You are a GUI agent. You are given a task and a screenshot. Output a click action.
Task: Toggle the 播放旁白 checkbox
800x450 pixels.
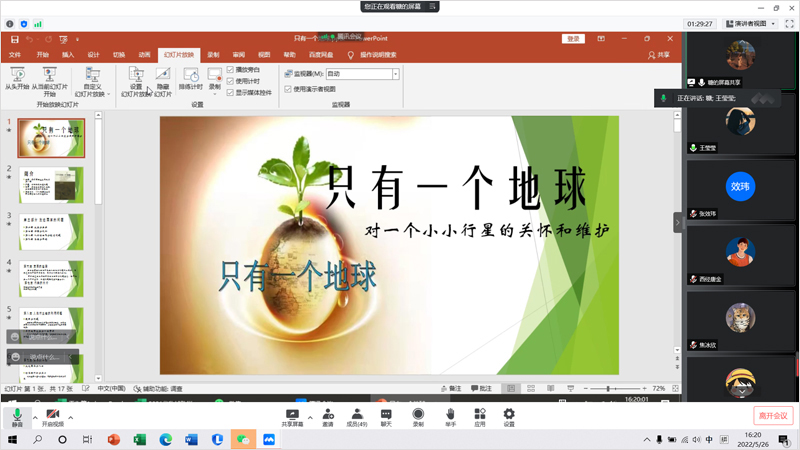[231, 70]
